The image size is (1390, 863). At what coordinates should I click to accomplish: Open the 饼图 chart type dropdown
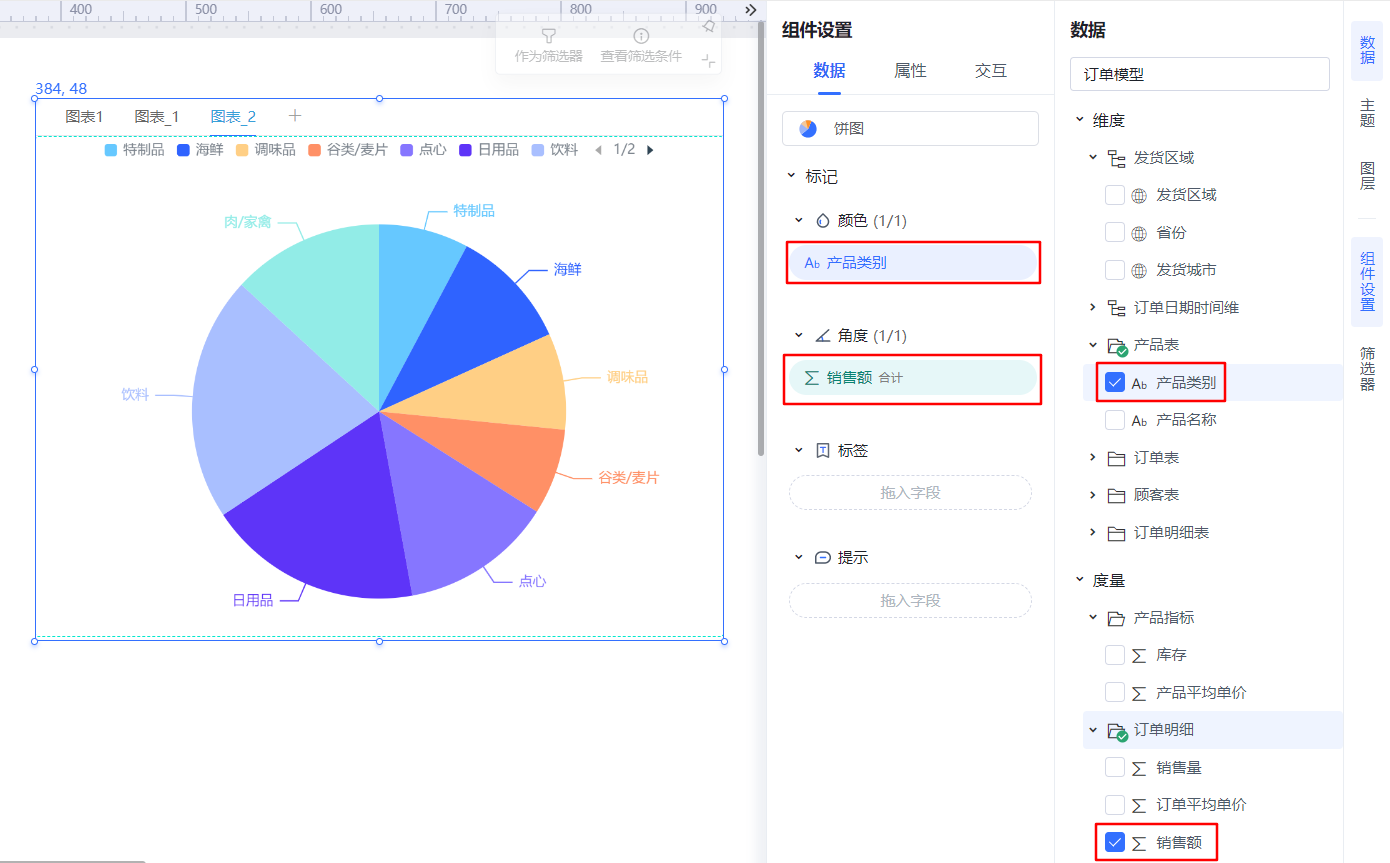910,129
